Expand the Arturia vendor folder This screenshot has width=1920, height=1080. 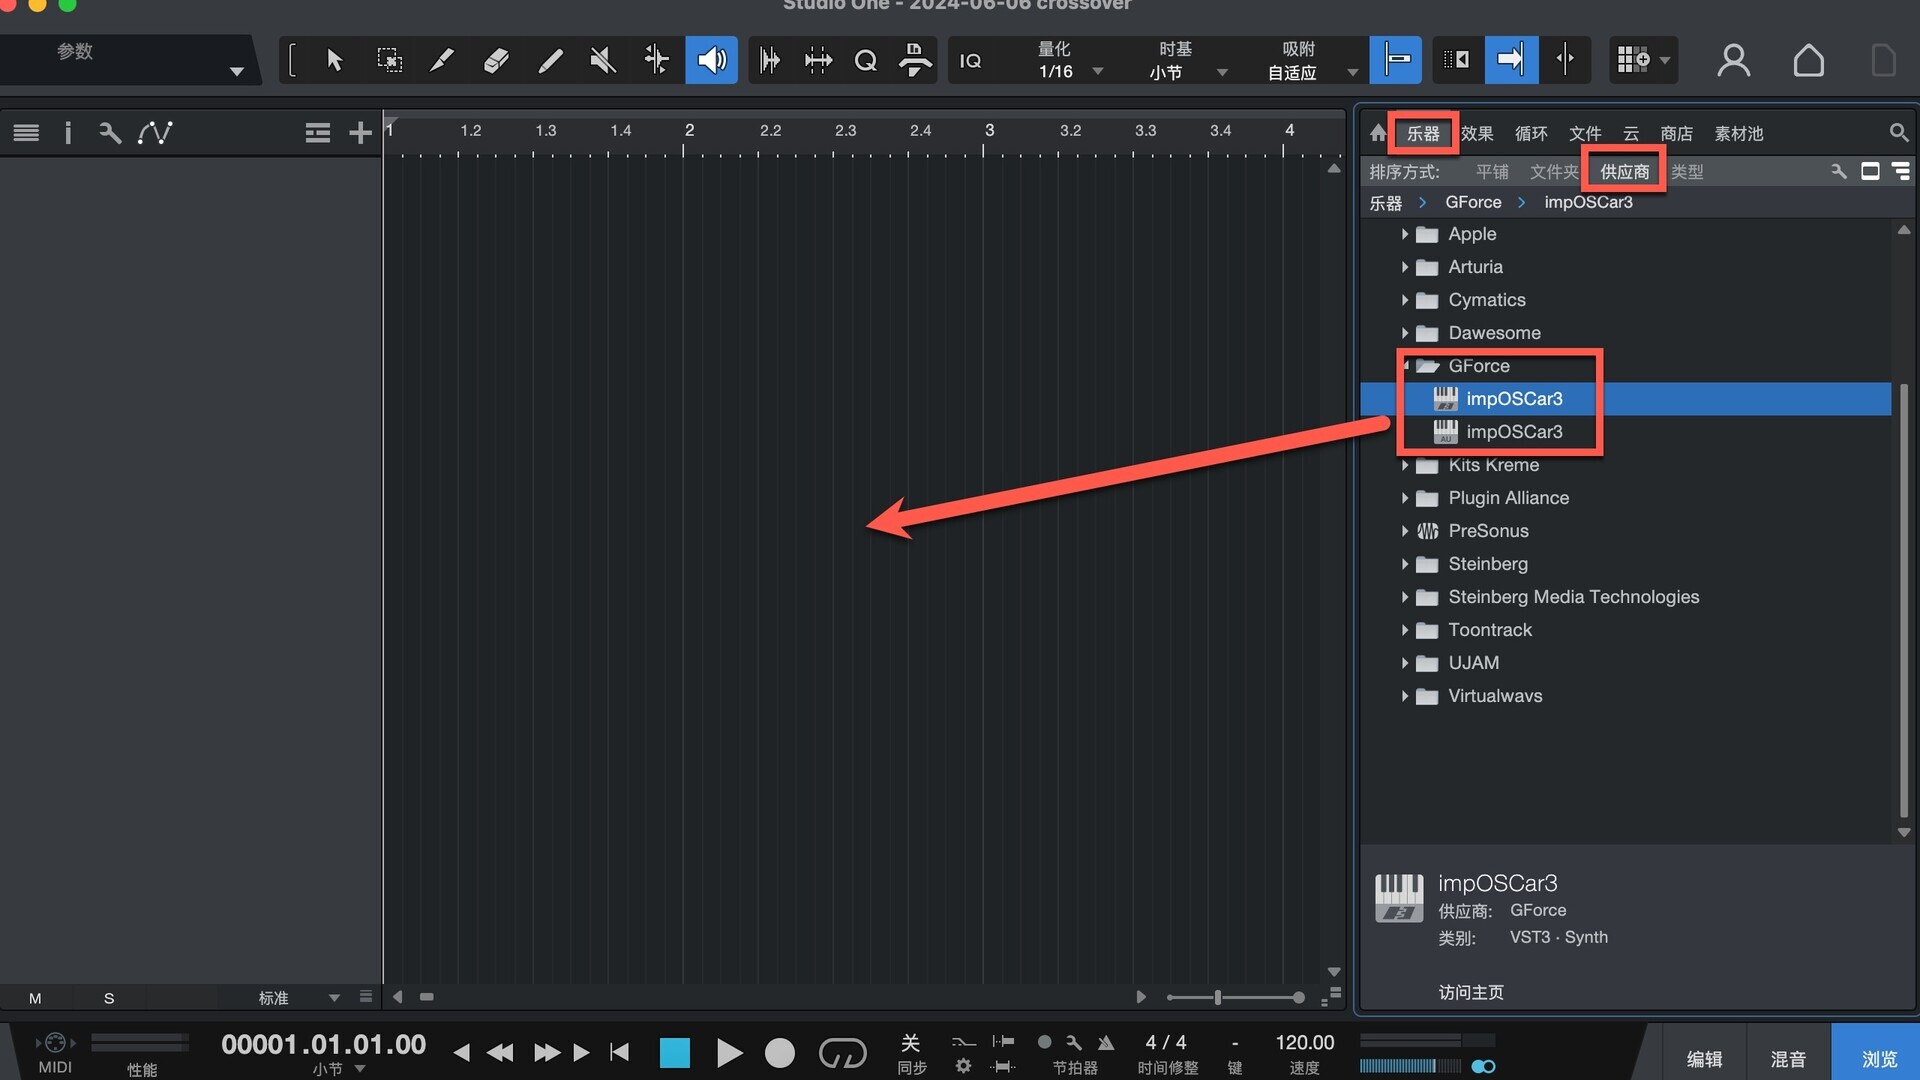(1405, 267)
